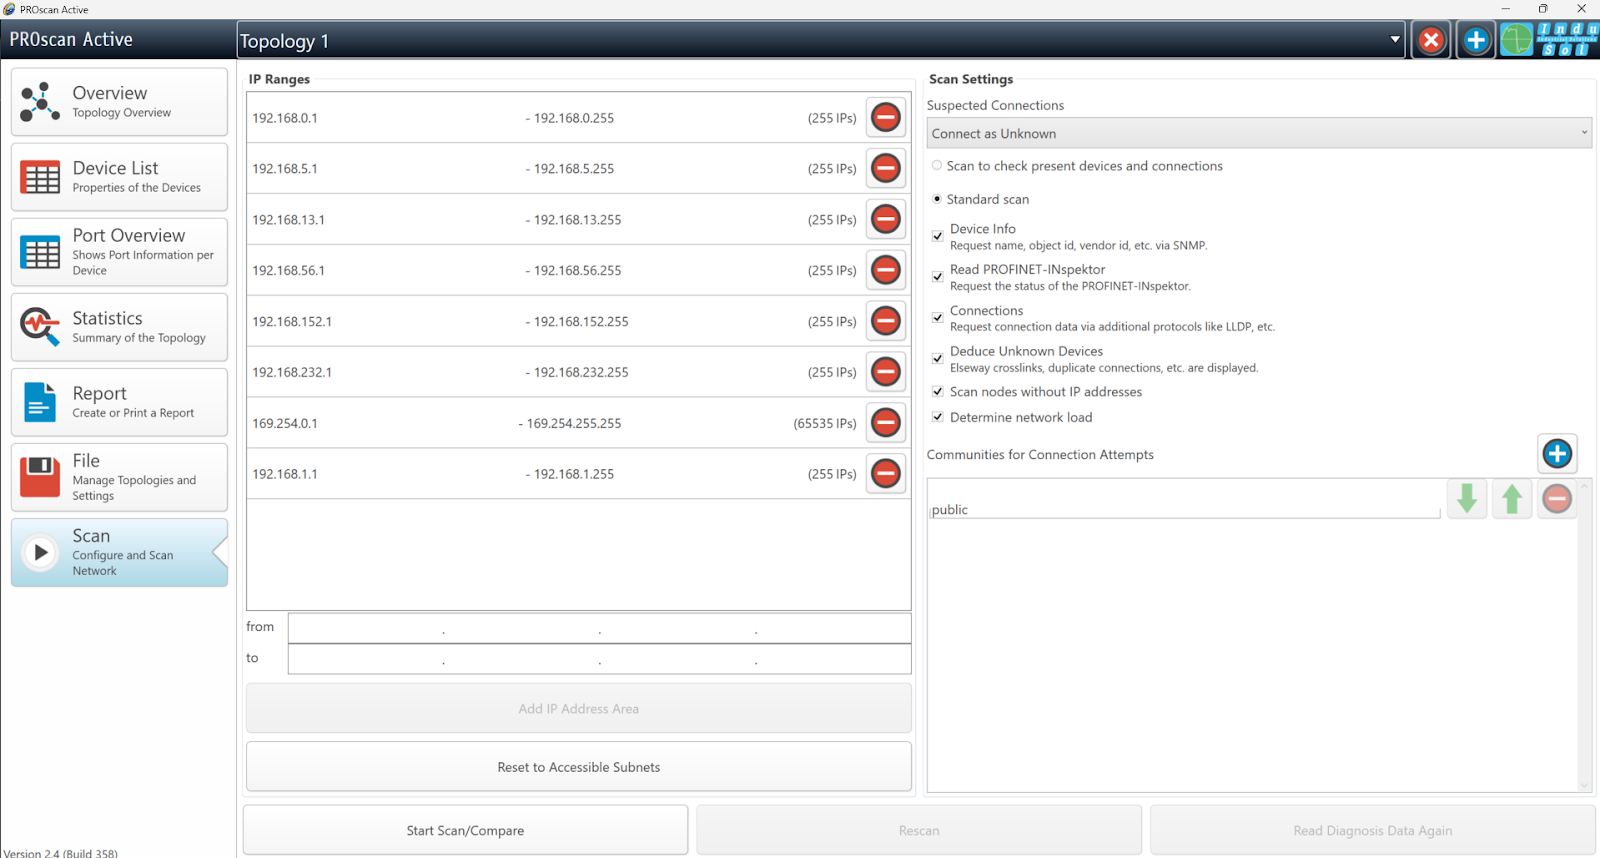Move public community down with green arrow
The height and width of the screenshot is (858, 1600).
tap(1467, 498)
